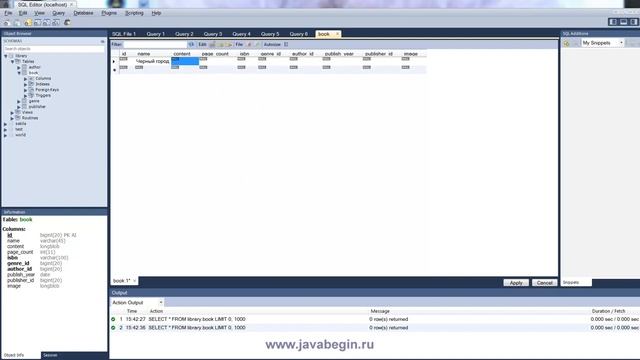Click the sixth icon in the main toolbar

point(56,23)
